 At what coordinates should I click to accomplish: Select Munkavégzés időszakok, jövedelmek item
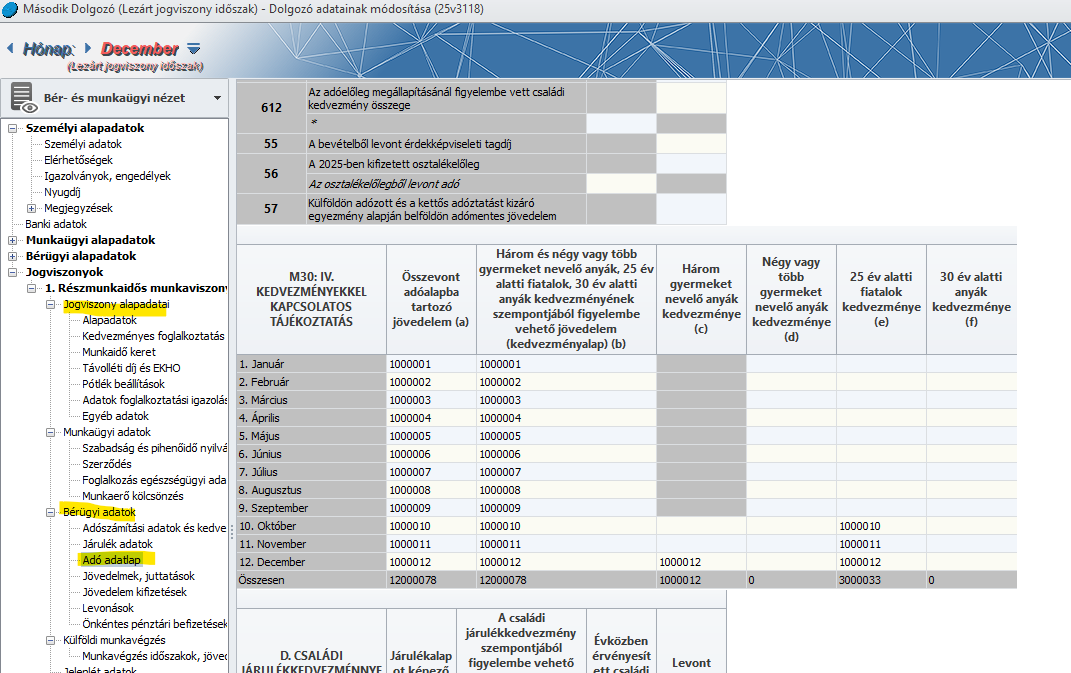(154, 656)
